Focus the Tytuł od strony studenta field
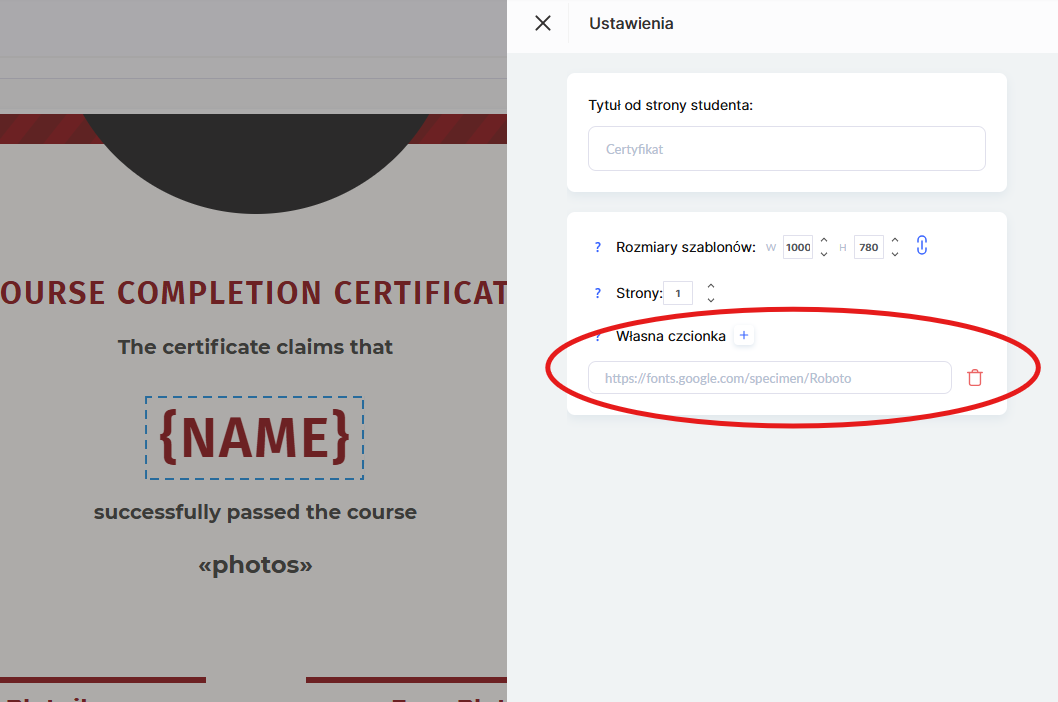This screenshot has height=702, width=1058. point(786,149)
